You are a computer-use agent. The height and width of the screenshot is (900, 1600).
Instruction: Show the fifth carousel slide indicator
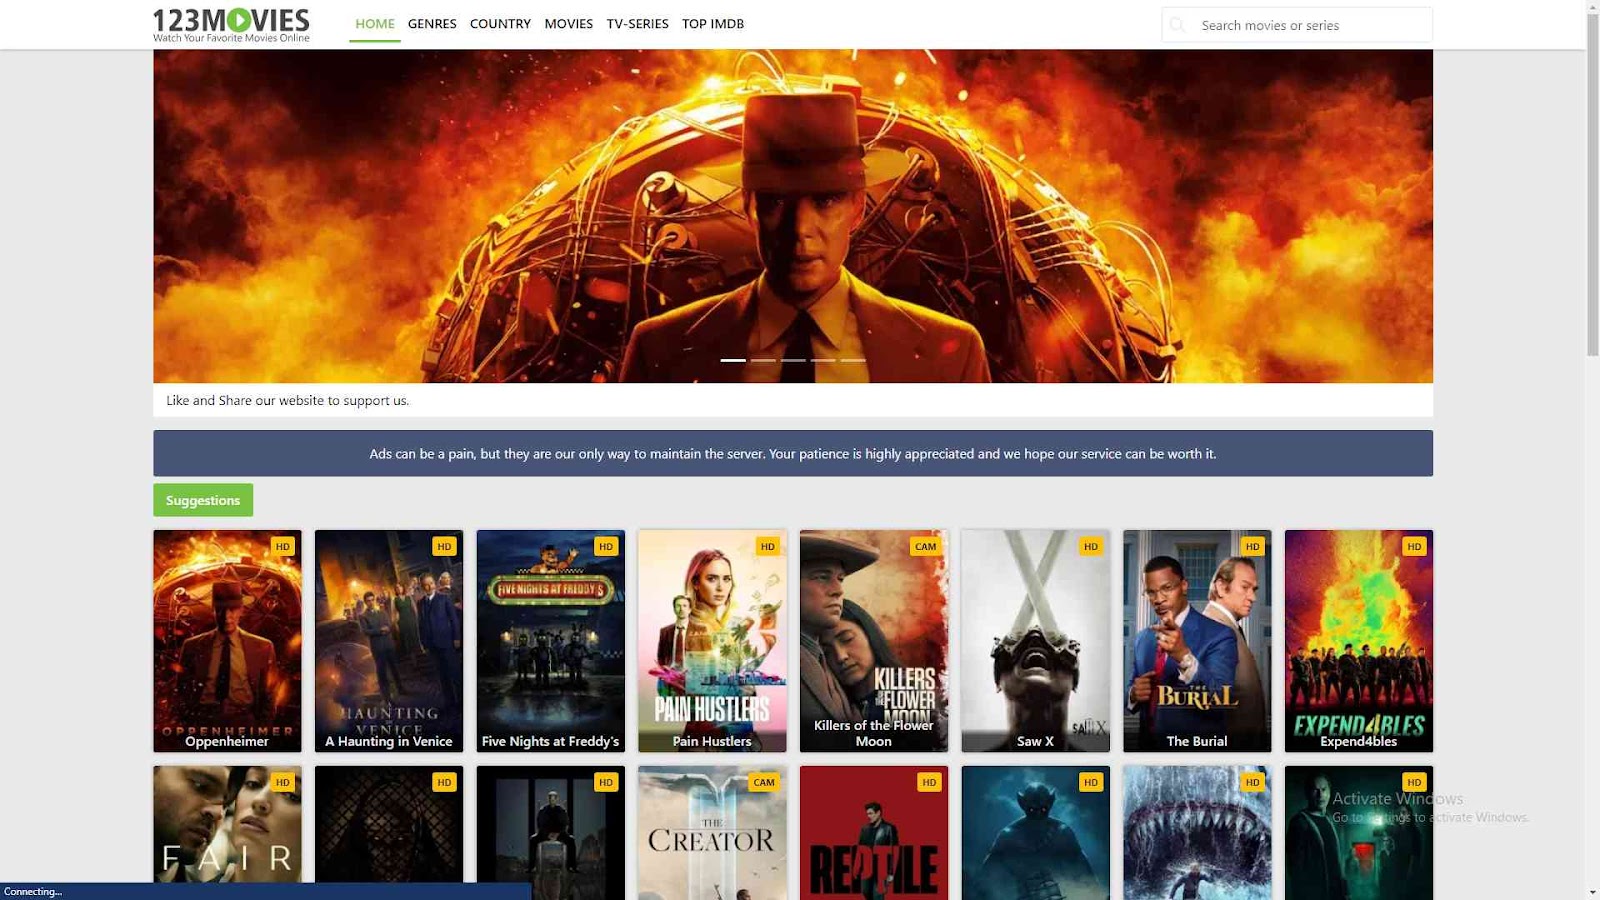tap(853, 360)
